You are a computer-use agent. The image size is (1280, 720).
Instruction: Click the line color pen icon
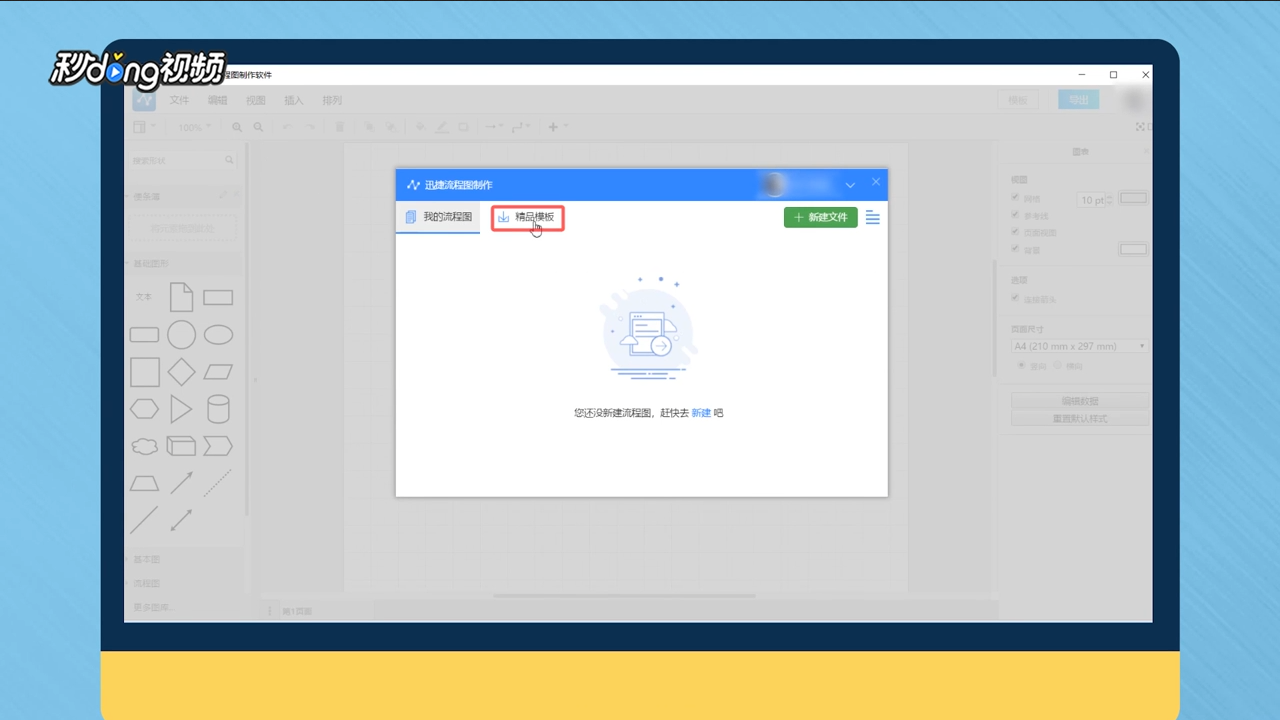[442, 127]
